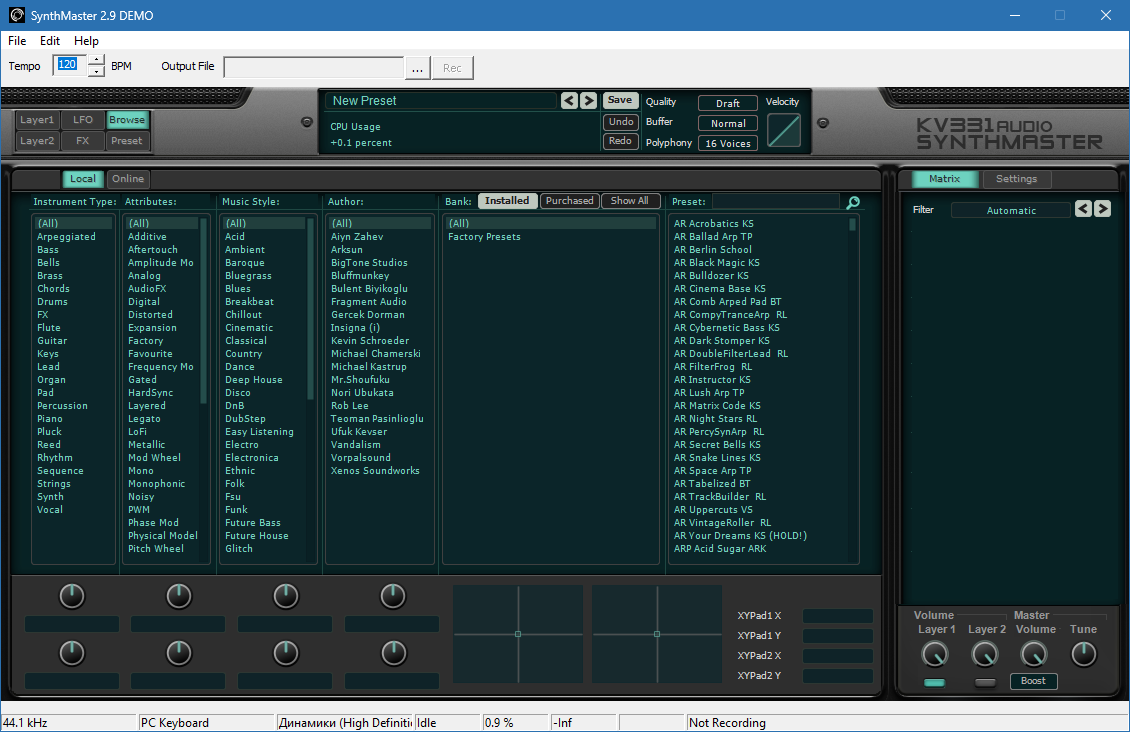Click the Tempo BPM input field
This screenshot has width=1130, height=732.
click(70, 66)
